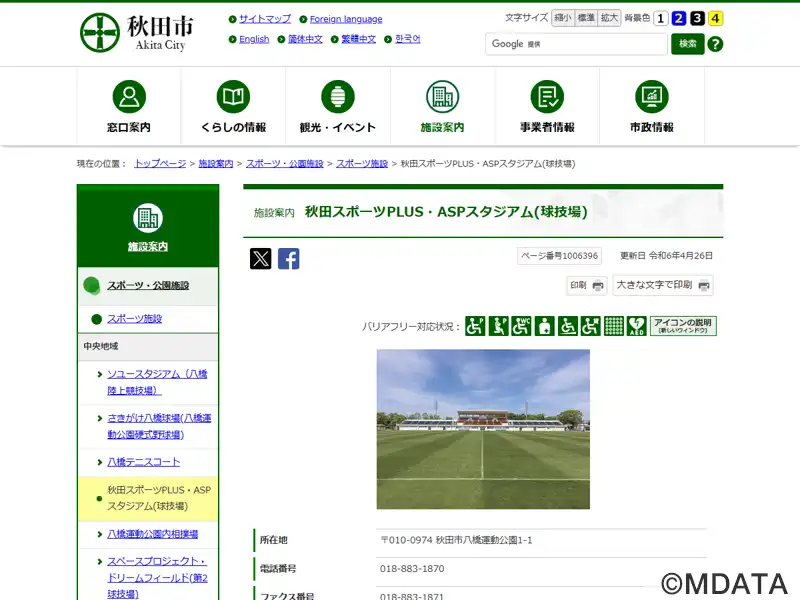Set text size to 拡大
The image size is (800, 600).
click(609, 18)
